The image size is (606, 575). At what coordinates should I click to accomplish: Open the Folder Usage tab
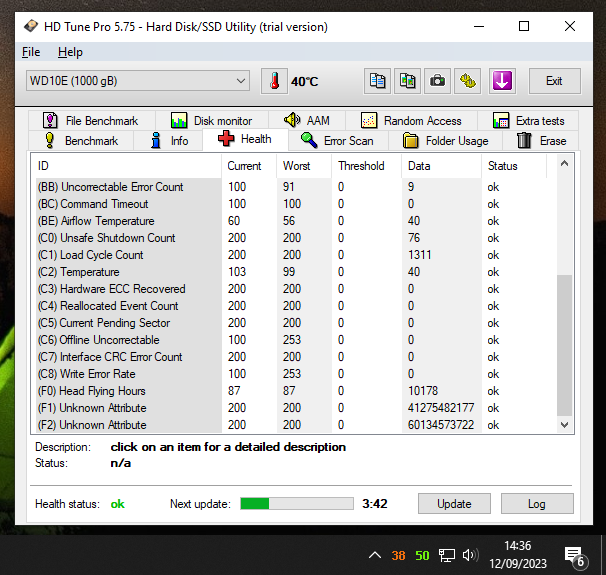pos(445,141)
